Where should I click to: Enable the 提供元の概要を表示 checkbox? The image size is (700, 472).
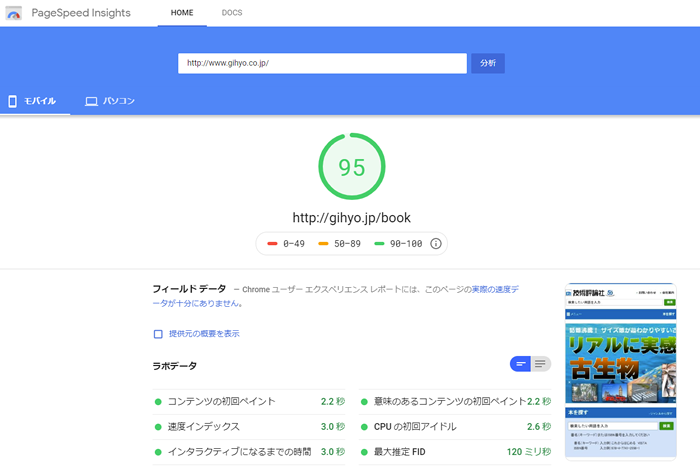158,333
